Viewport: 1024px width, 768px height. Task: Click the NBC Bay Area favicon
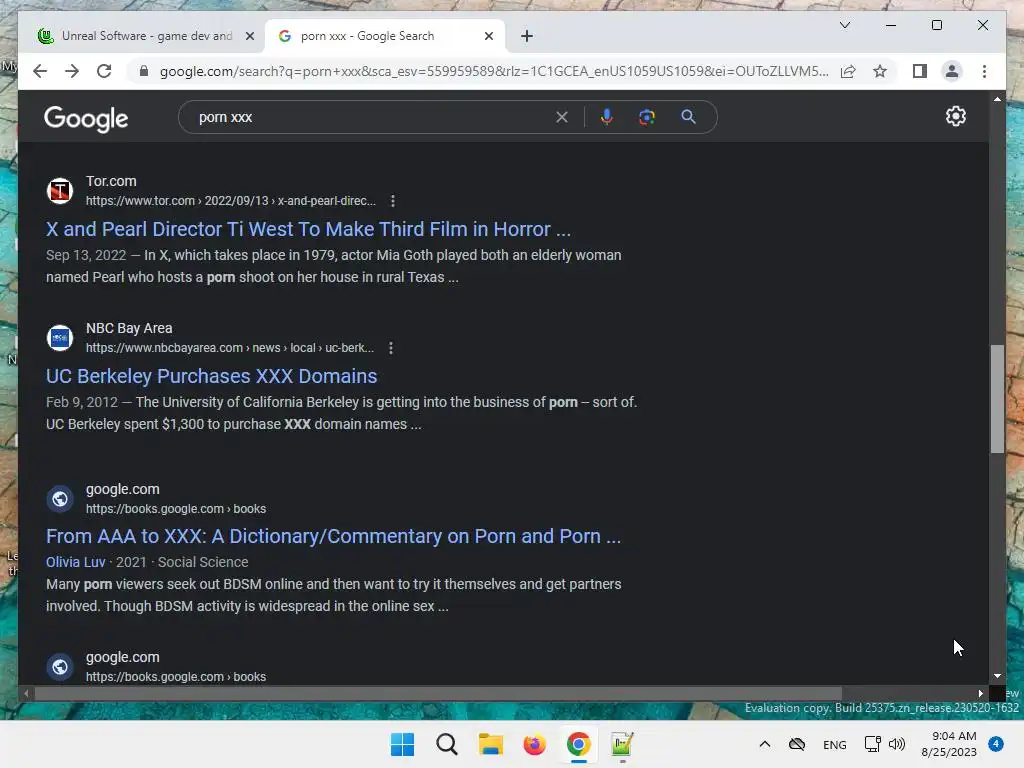click(60, 338)
